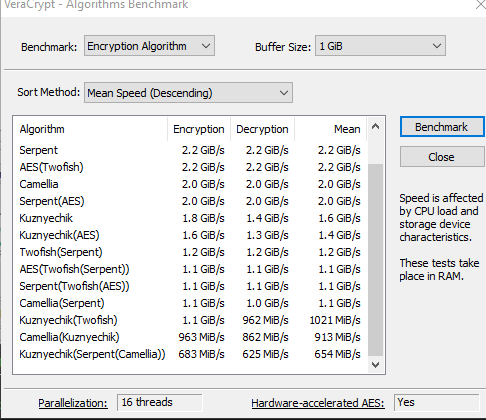The width and height of the screenshot is (486, 420).
Task: Select the Camellia(Kuznyechik) row
Action: tap(190, 337)
